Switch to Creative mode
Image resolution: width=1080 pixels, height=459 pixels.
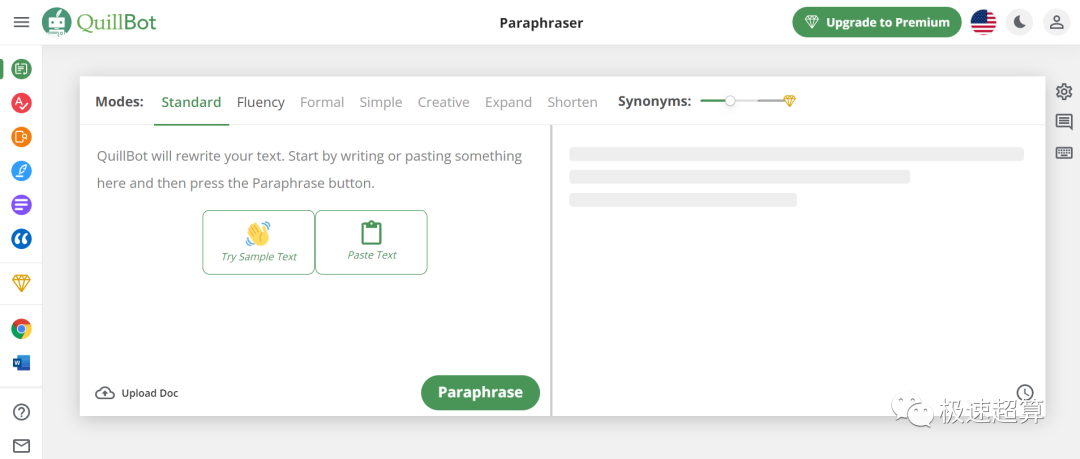[x=443, y=102]
